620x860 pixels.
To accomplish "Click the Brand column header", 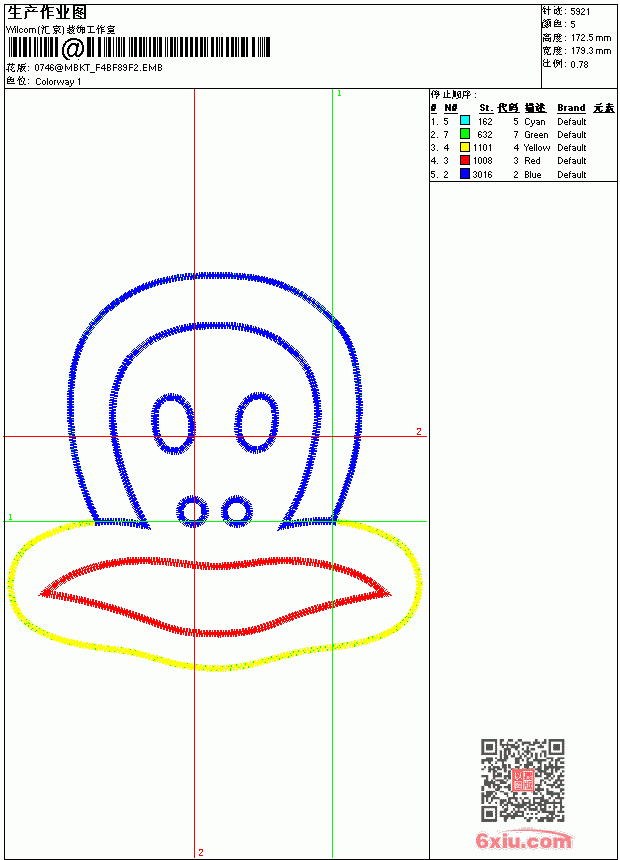I will pos(571,108).
